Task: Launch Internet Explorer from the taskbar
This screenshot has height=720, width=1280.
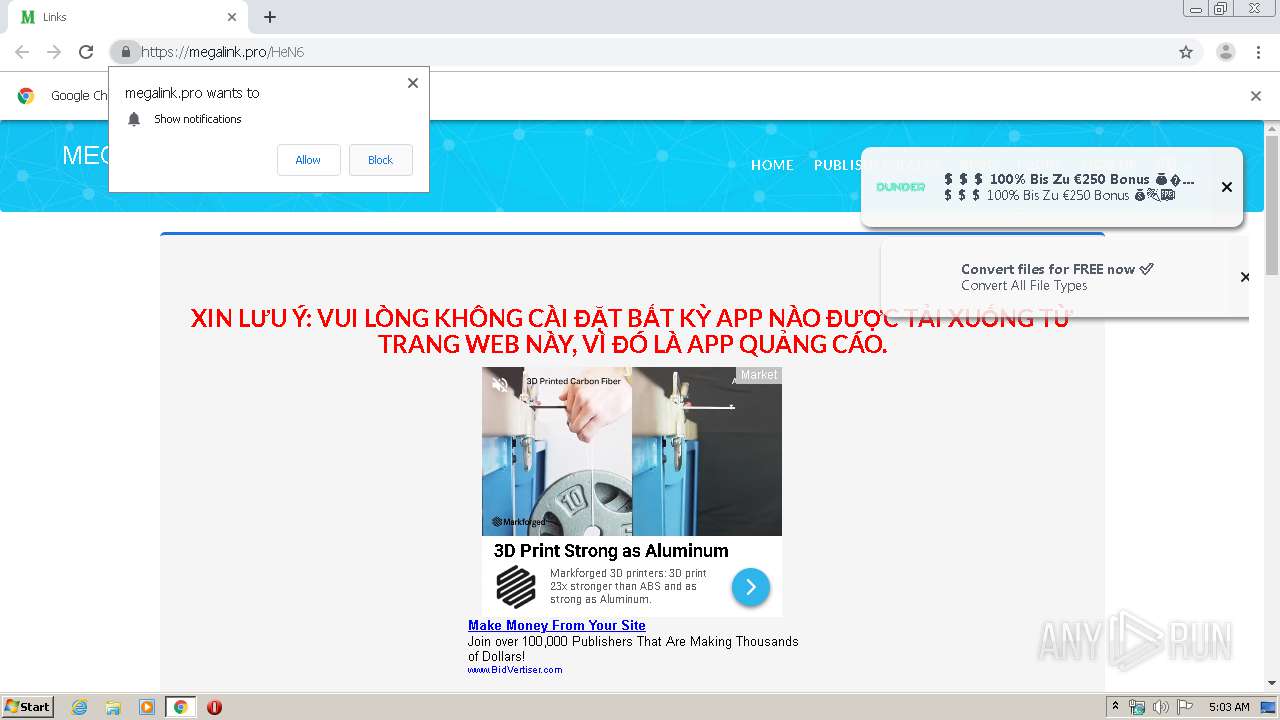Action: pos(79,707)
